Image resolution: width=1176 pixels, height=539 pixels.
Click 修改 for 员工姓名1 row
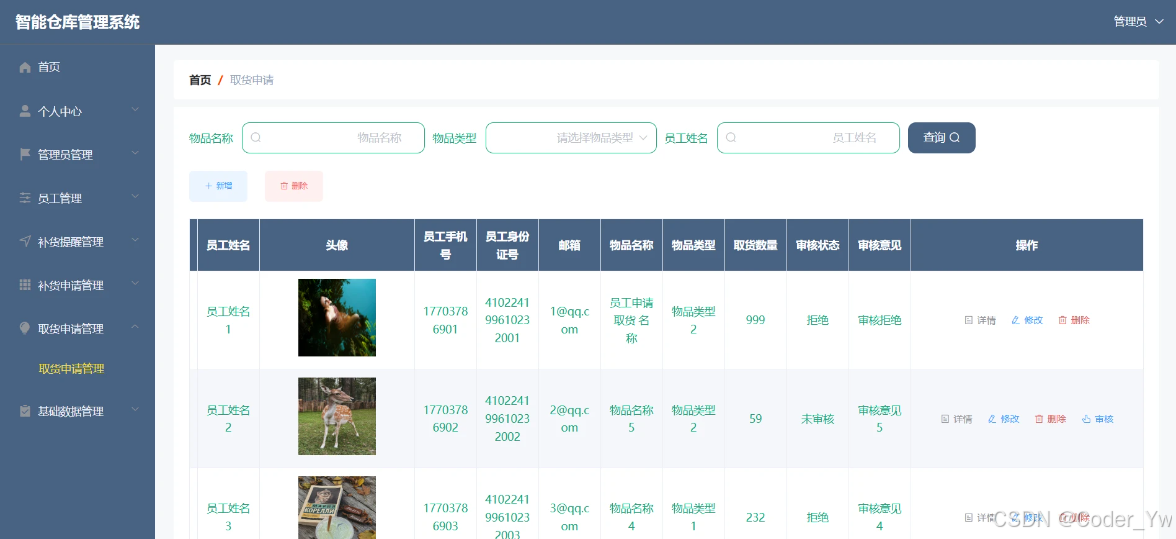point(1027,320)
